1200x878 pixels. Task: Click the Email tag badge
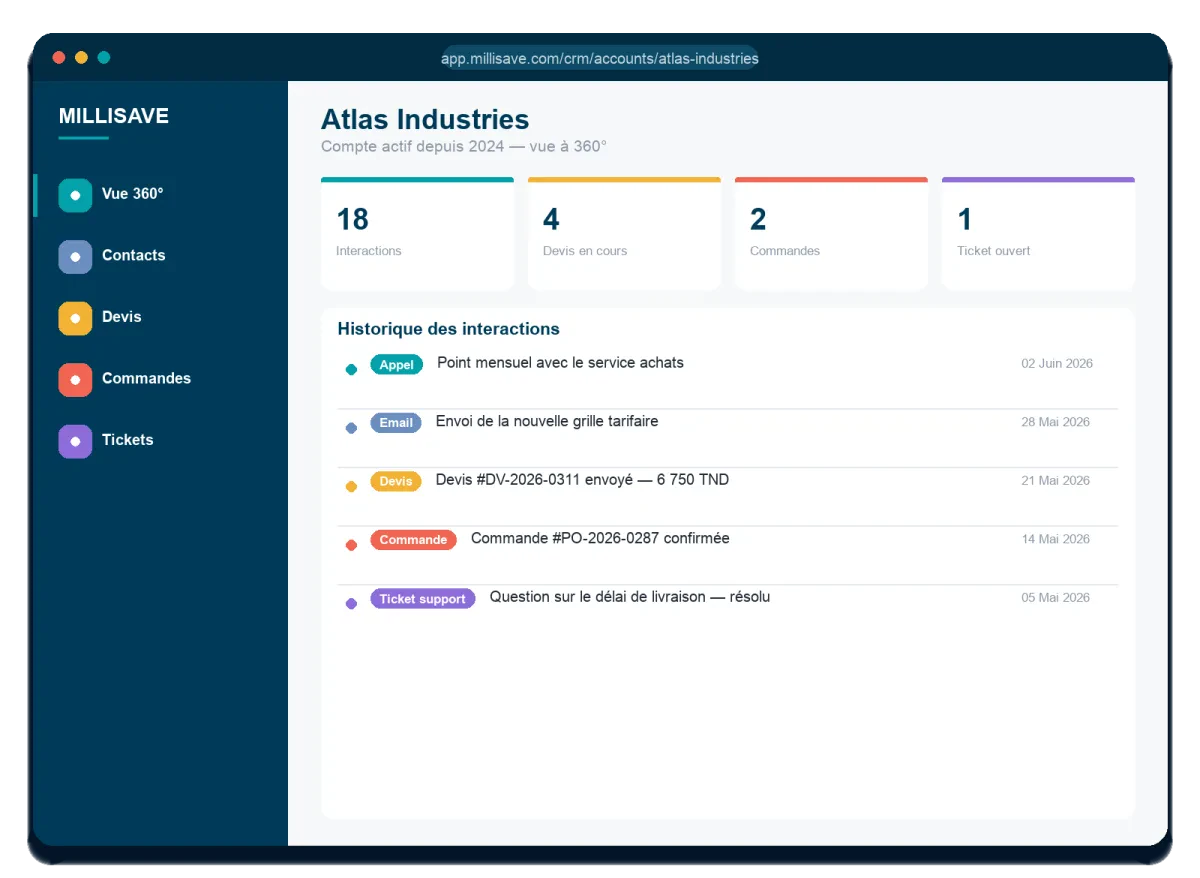click(x=396, y=423)
